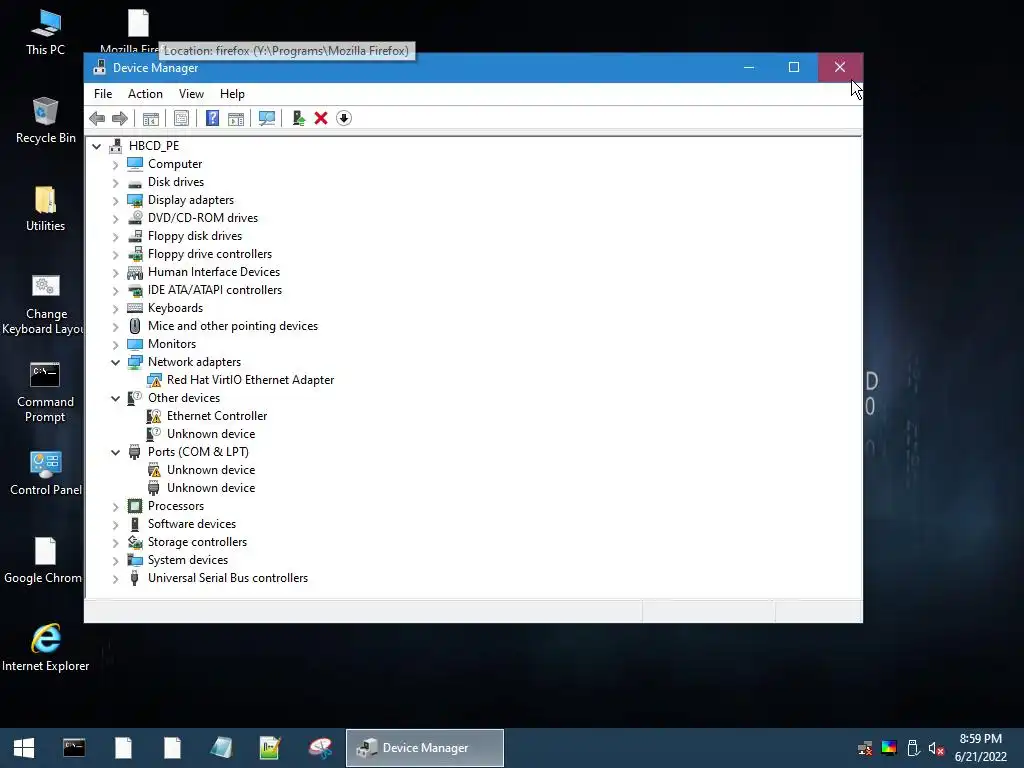Select Floppy drive controllers label
1024x768 pixels.
[x=210, y=254]
